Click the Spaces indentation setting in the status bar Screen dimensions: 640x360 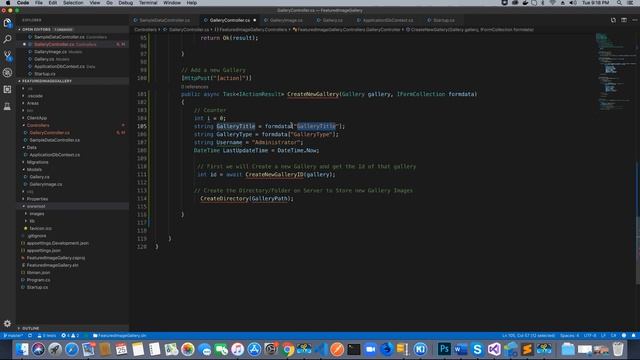[569, 336]
